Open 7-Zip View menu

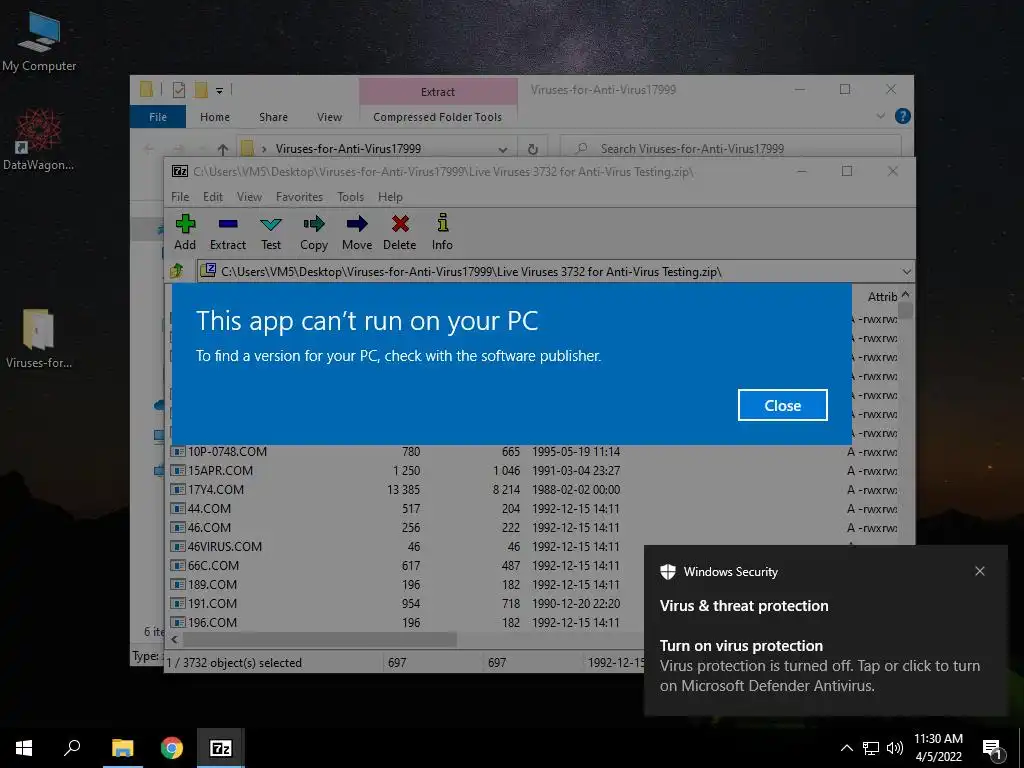click(x=249, y=197)
